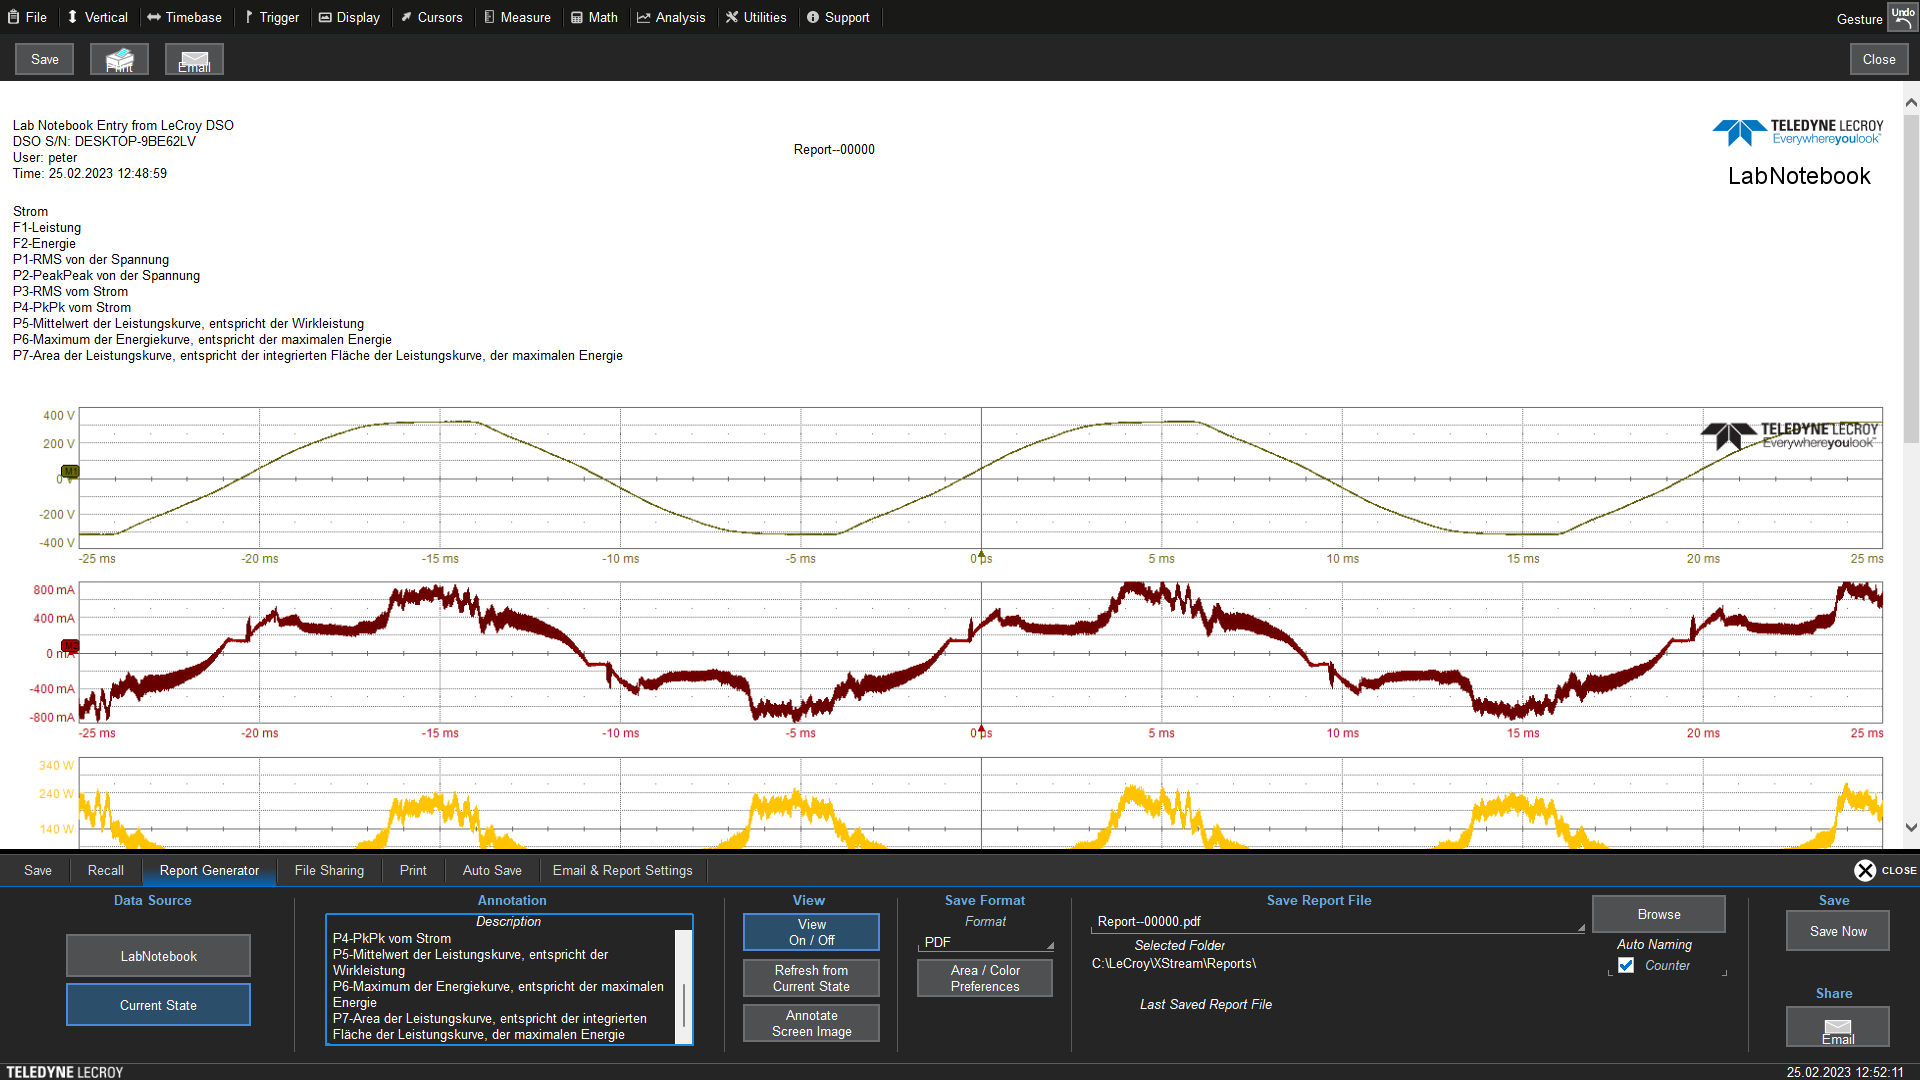Switch to the Auto Save tab
This screenshot has width=1920, height=1080.
point(492,871)
